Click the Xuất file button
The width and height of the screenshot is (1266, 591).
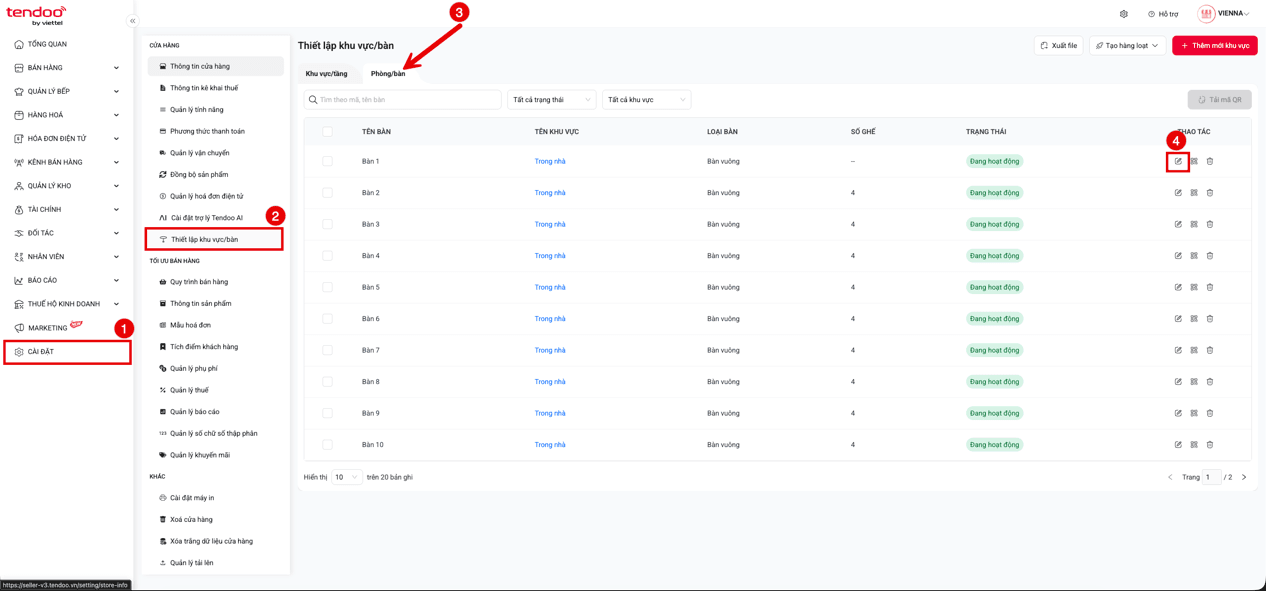click(x=1058, y=46)
